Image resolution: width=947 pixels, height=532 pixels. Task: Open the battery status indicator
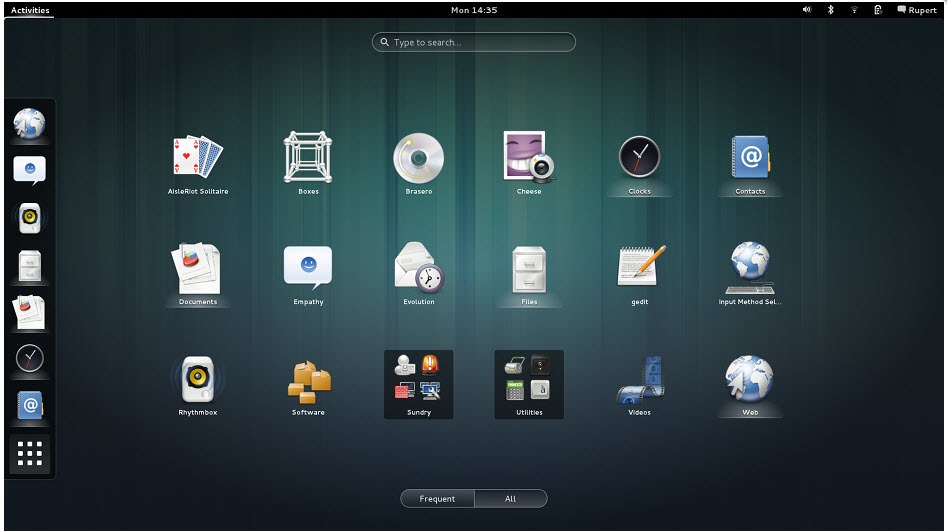pos(878,10)
